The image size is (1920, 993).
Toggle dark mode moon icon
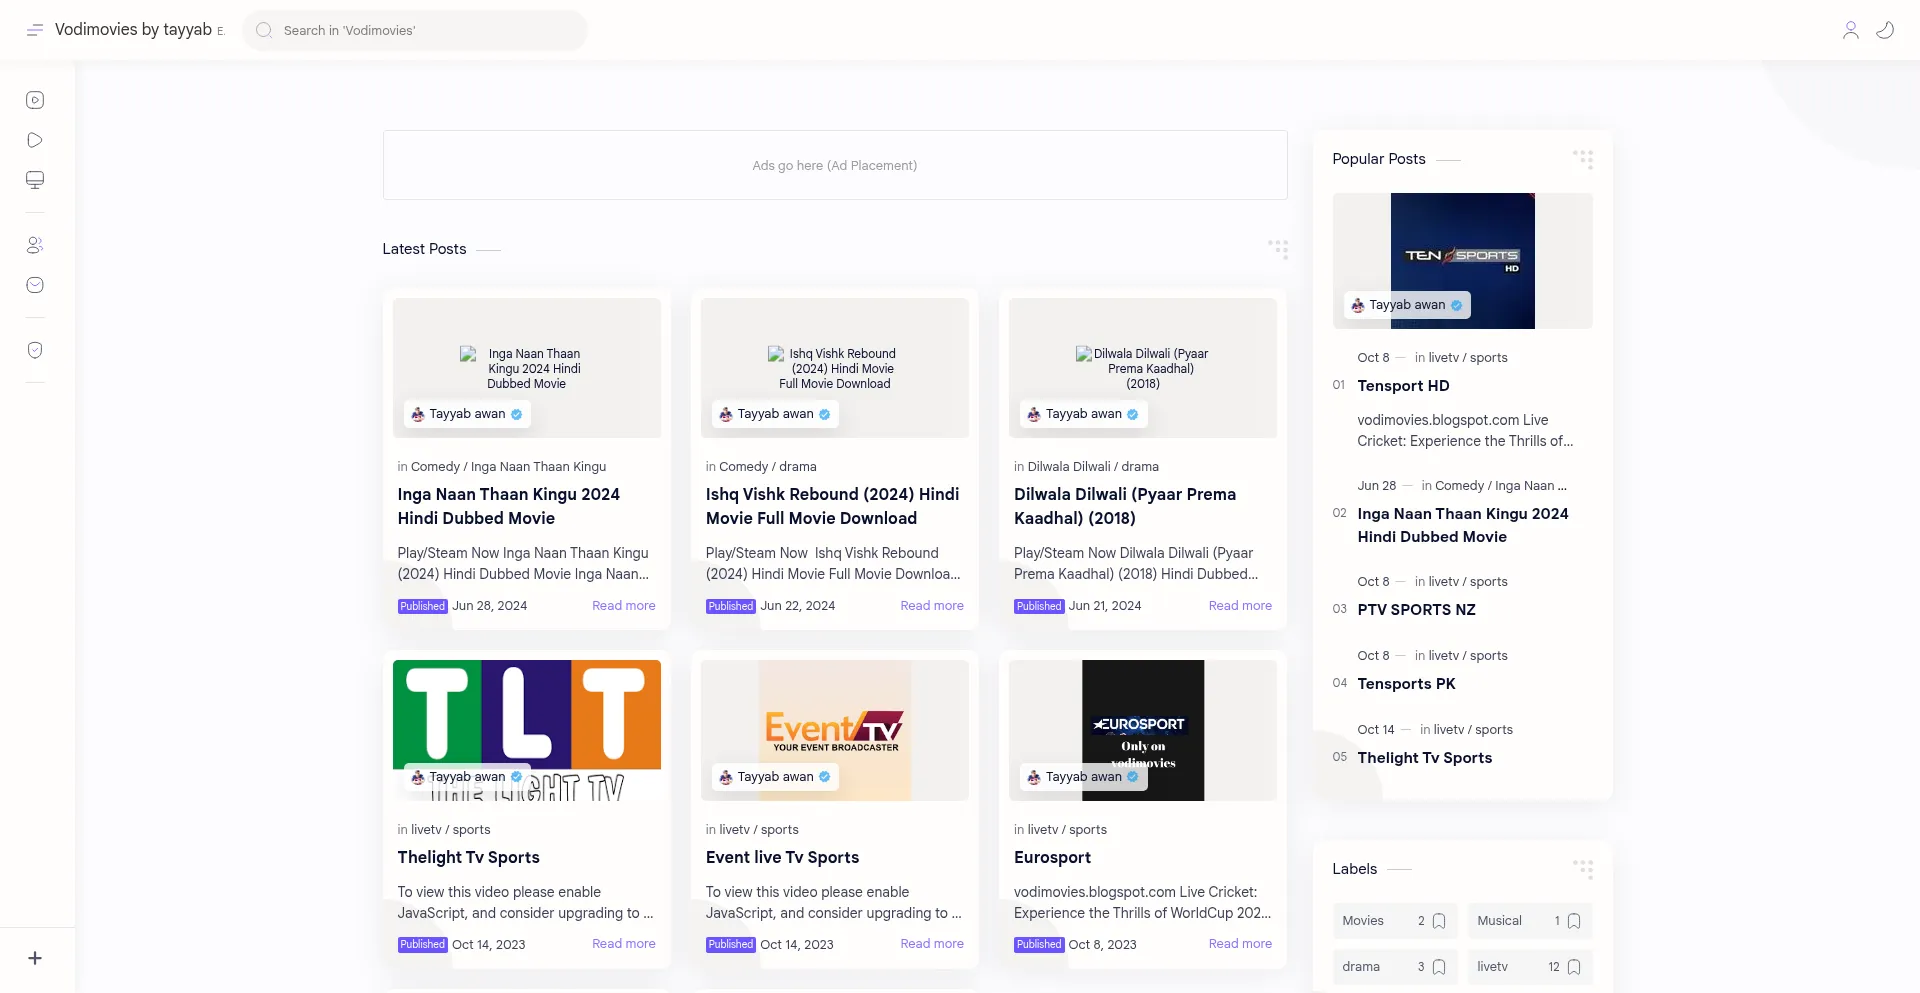click(x=1885, y=30)
